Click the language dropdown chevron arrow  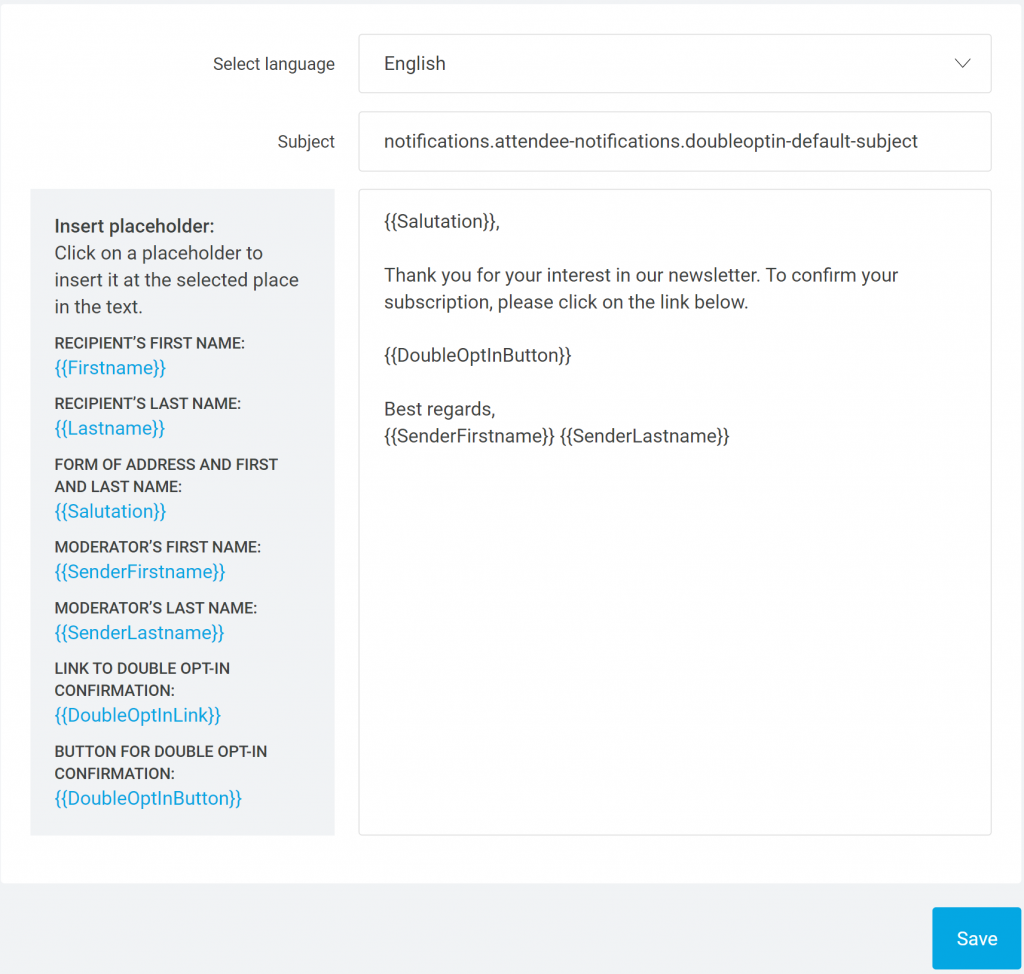click(x=962, y=63)
